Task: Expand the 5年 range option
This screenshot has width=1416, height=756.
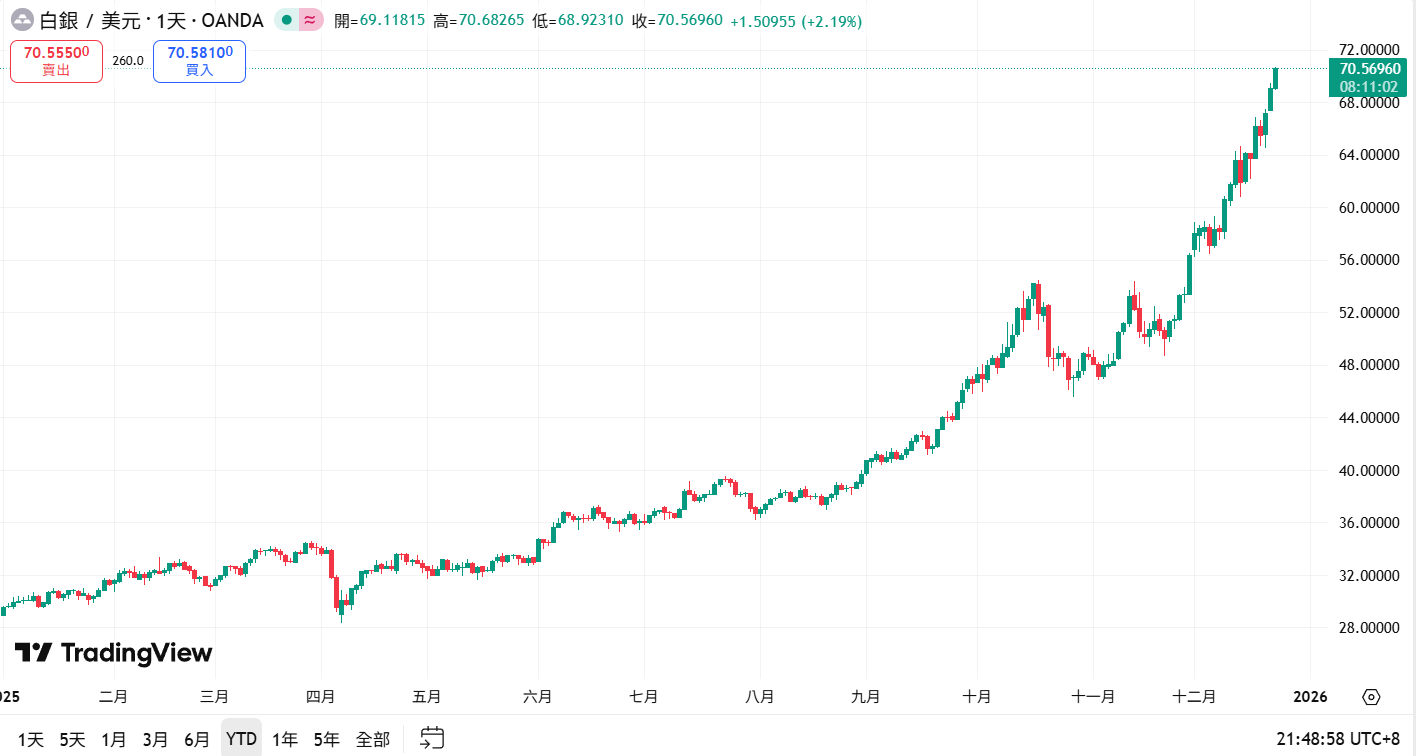Action: click(x=325, y=738)
